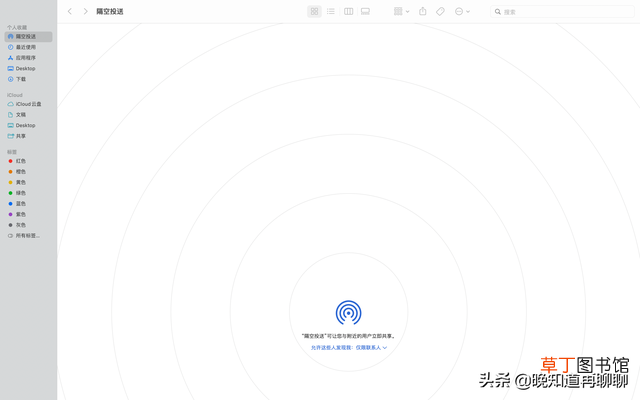The width and height of the screenshot is (640, 400).
Task: Switch to list view
Action: coord(331,11)
